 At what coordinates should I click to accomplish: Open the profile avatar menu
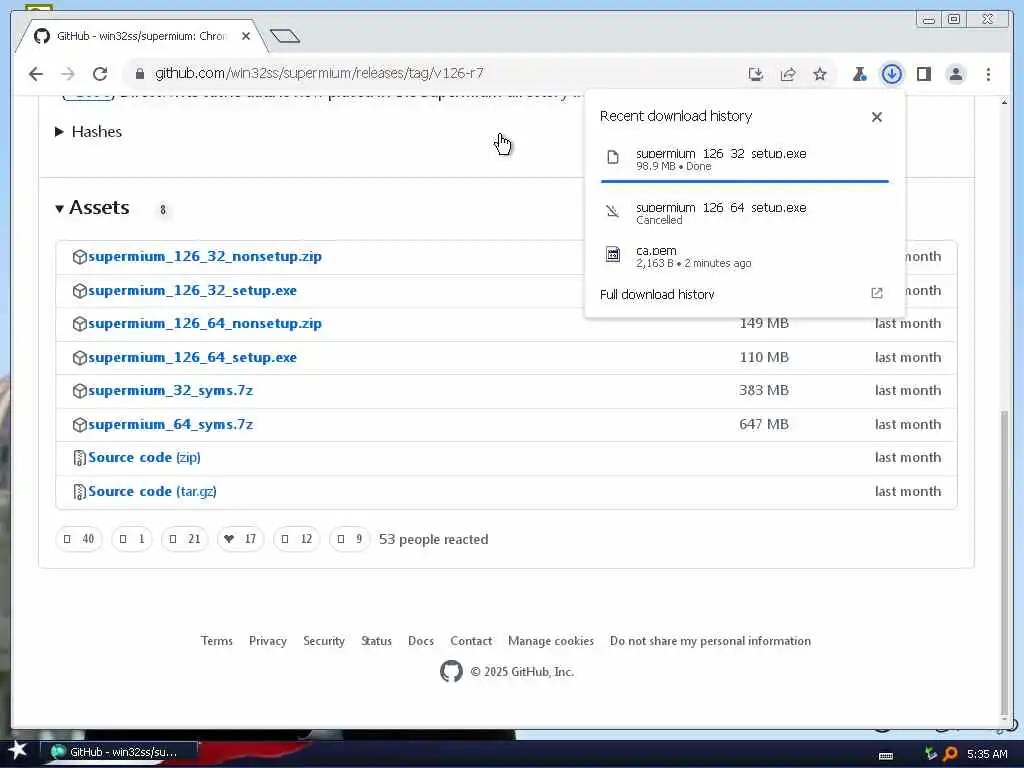955,74
